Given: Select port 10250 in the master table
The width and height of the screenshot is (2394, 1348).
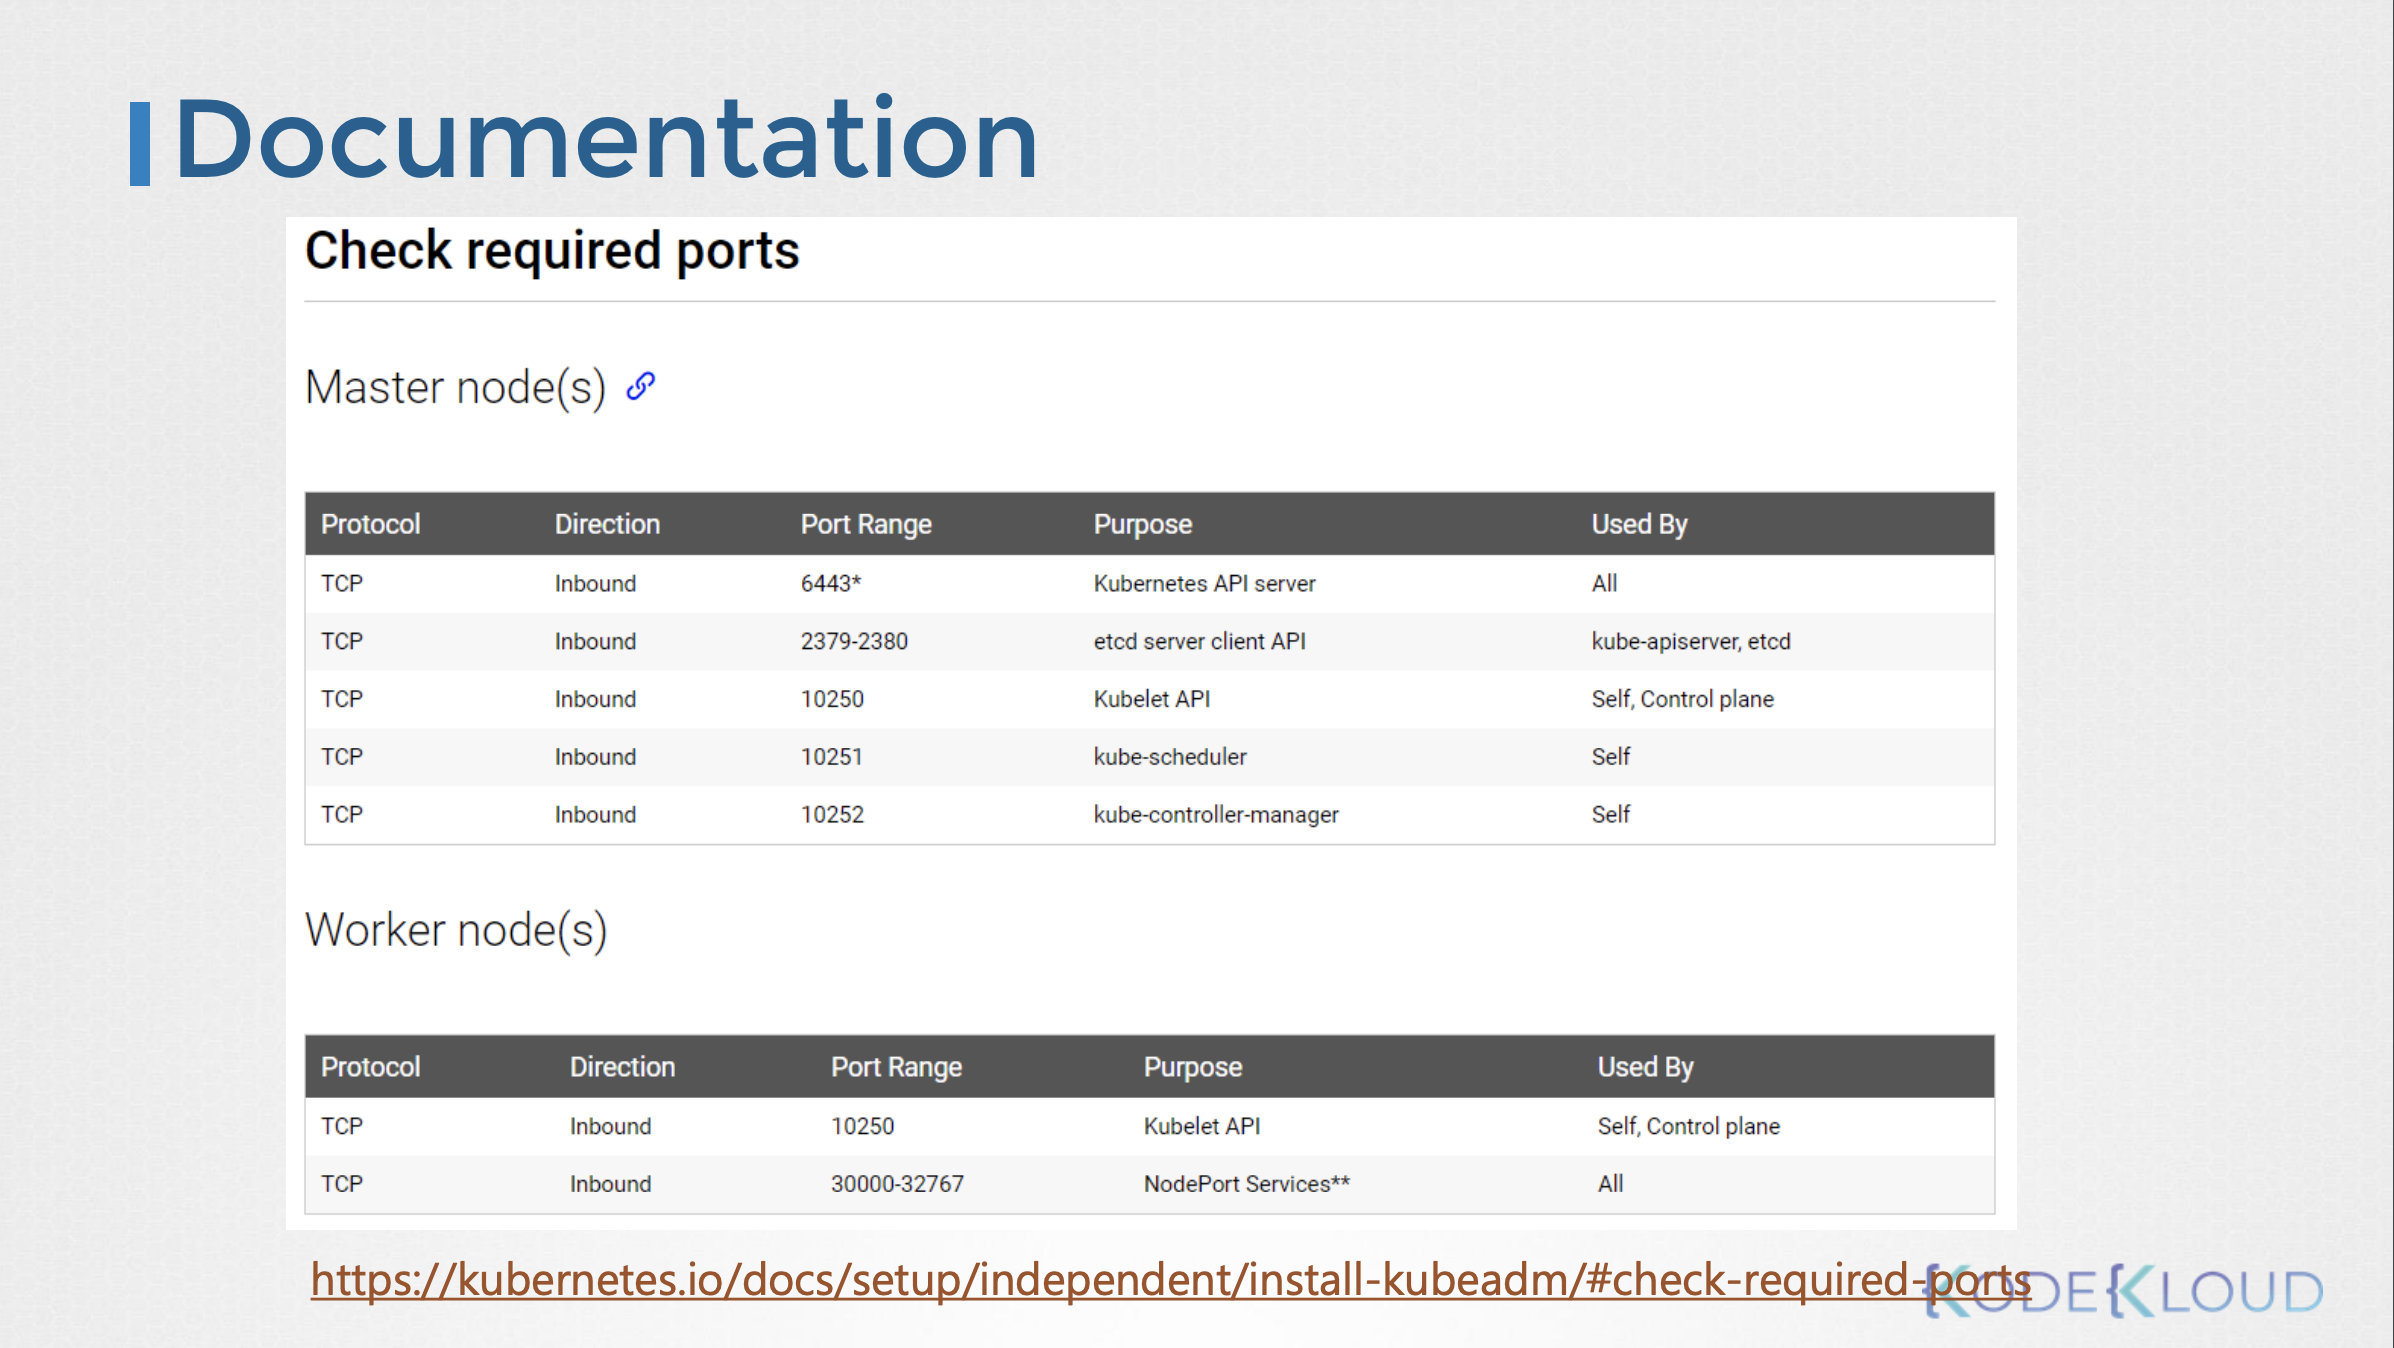Looking at the screenshot, I should click(x=832, y=699).
